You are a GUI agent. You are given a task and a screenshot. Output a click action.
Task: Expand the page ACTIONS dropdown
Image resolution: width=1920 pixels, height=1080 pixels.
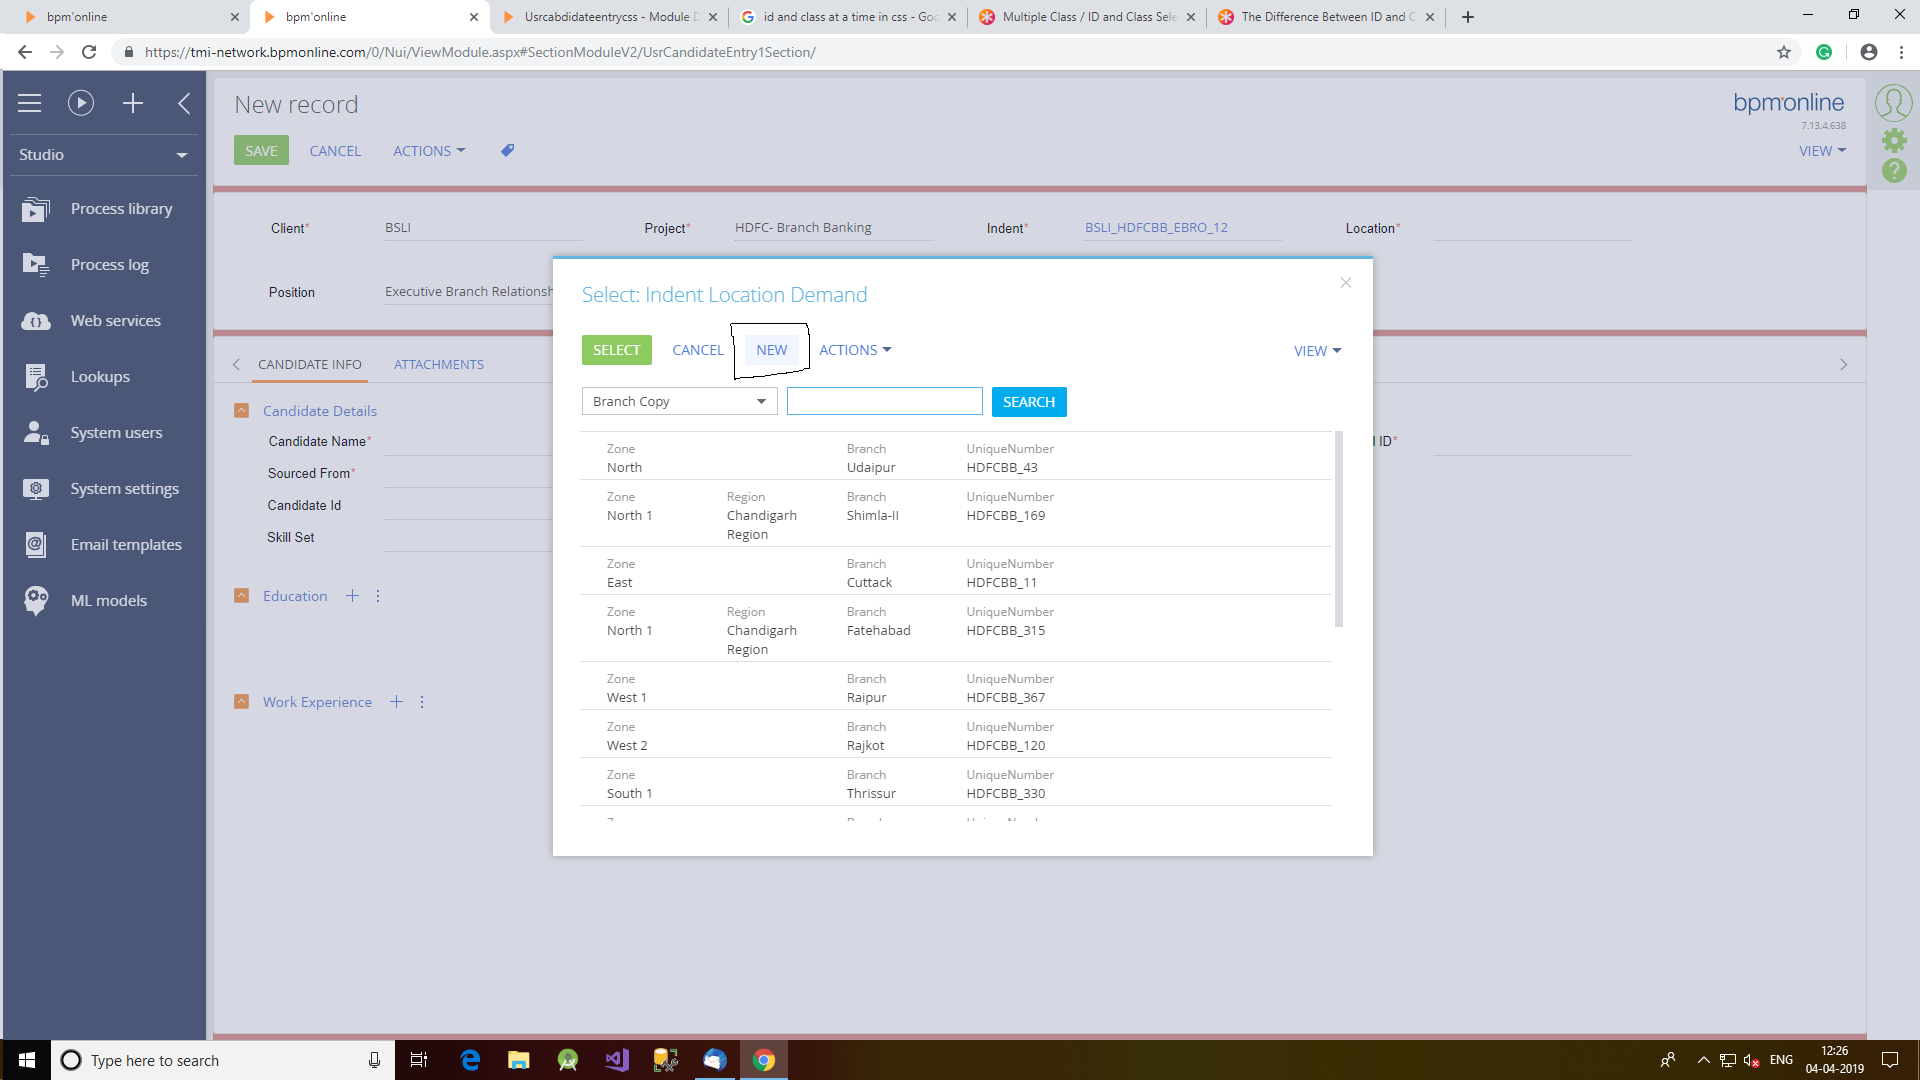pyautogui.click(x=429, y=151)
